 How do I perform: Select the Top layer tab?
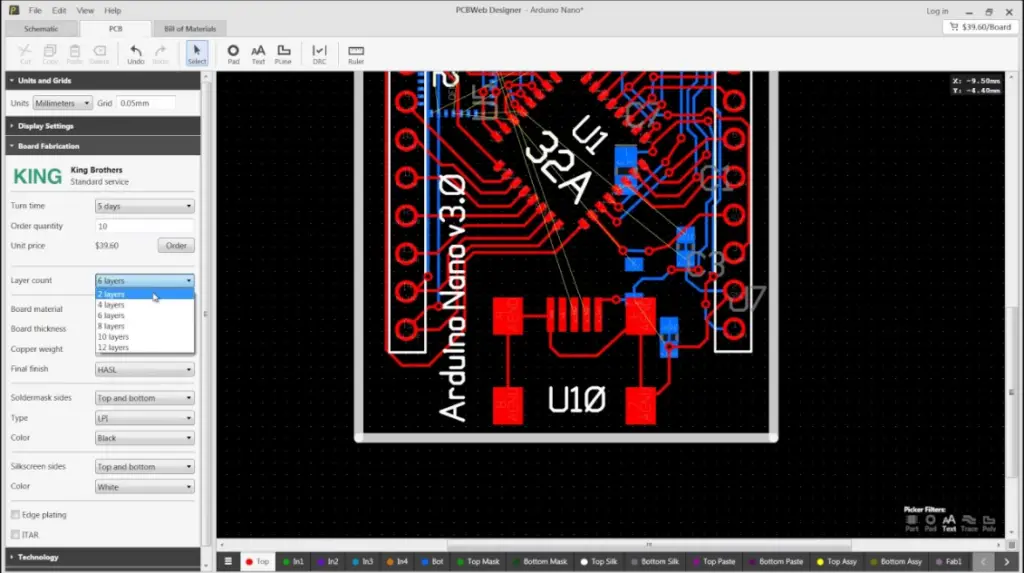[x=257, y=561]
